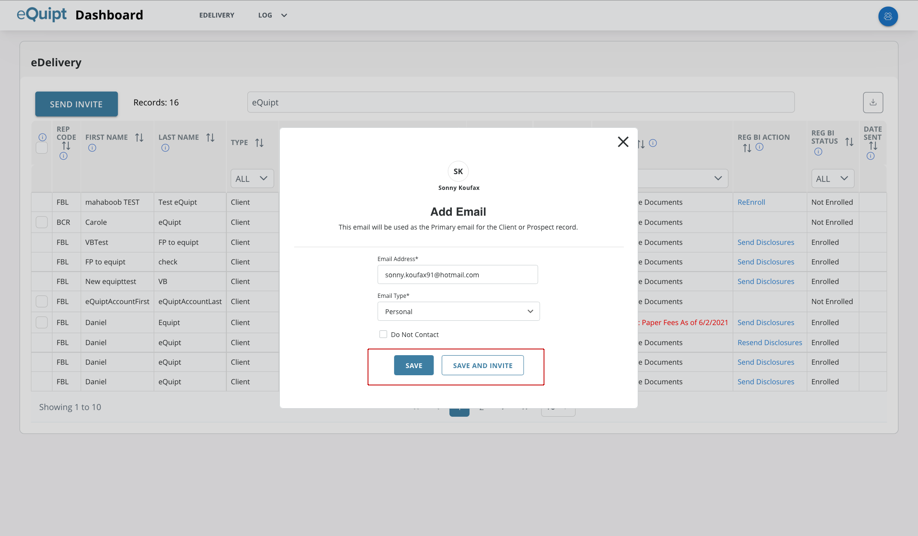This screenshot has width=918, height=536.
Task: Open the EDELIVERY nav menu item
Action: coord(216,15)
